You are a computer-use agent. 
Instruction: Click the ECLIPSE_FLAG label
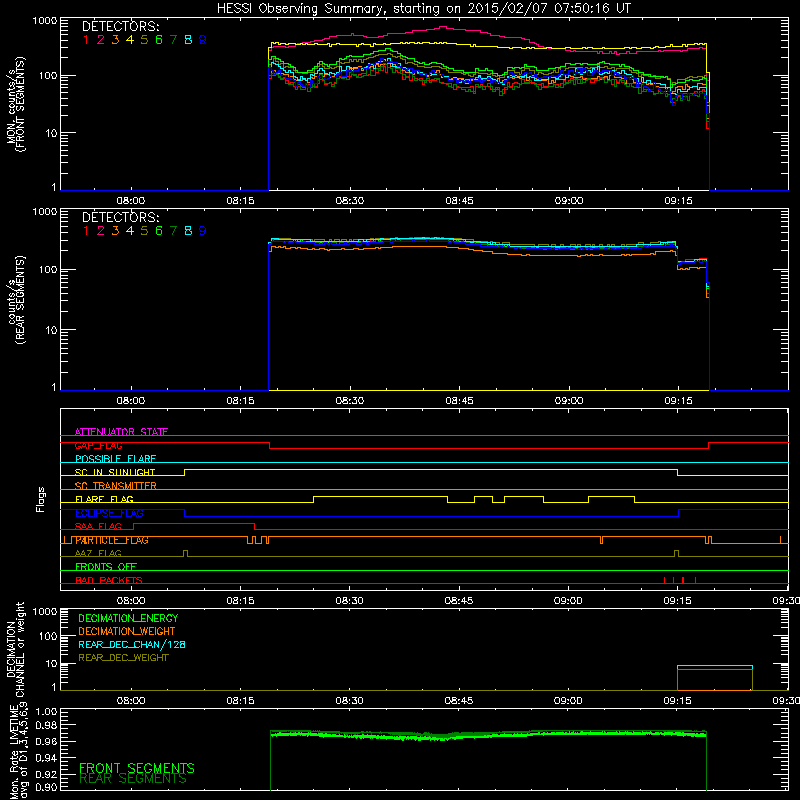(x=109, y=513)
